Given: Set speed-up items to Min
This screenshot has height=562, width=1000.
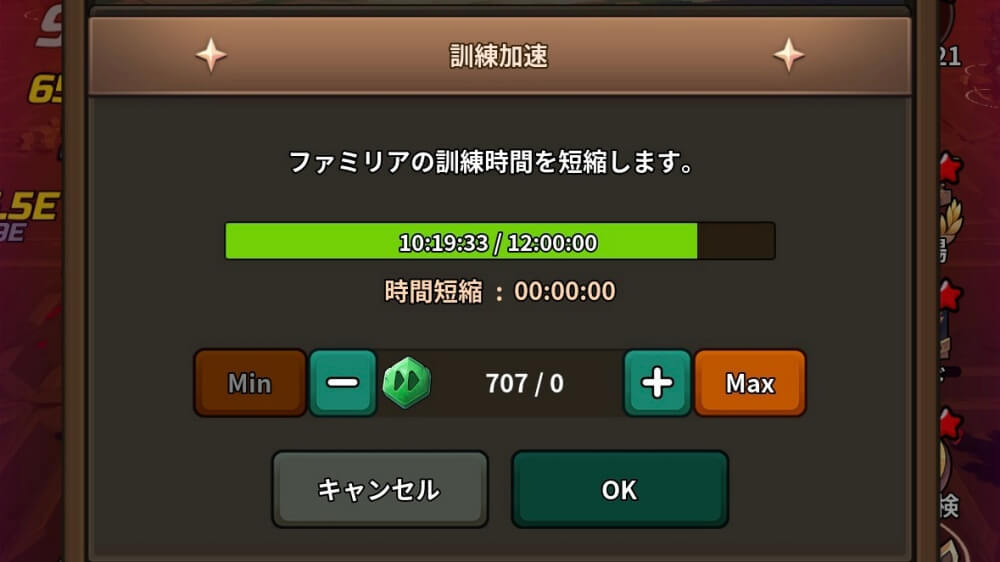Looking at the screenshot, I should pos(250,383).
